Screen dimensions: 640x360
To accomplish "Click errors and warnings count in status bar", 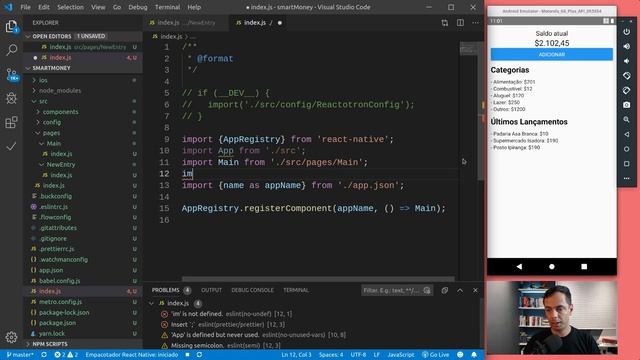I will tap(66, 355).
